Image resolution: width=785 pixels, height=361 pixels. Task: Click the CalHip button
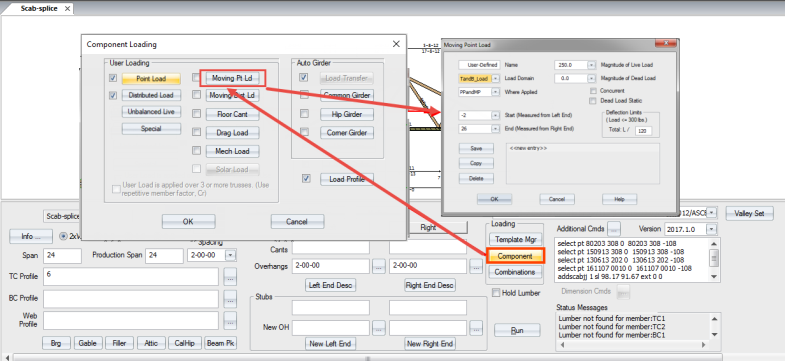point(185,343)
